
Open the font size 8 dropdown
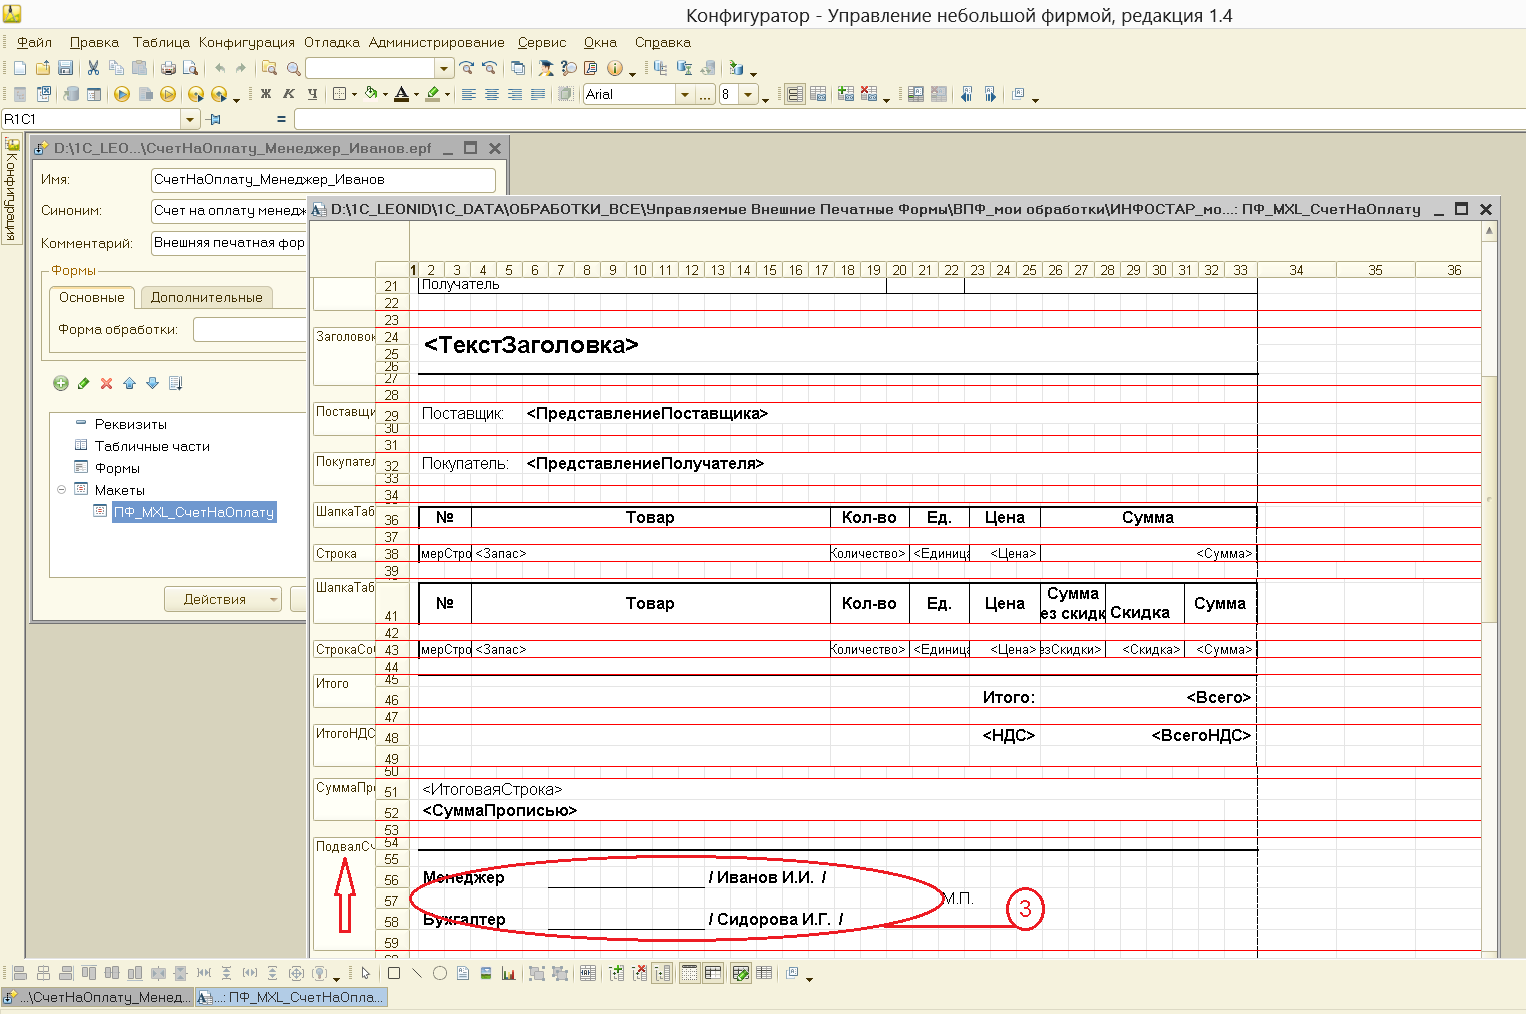coord(748,94)
